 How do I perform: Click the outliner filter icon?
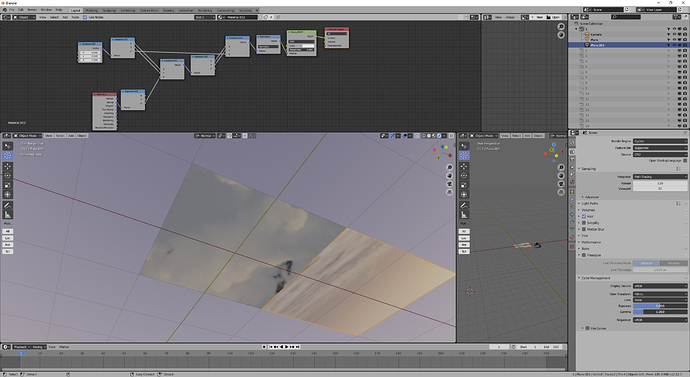676,17
